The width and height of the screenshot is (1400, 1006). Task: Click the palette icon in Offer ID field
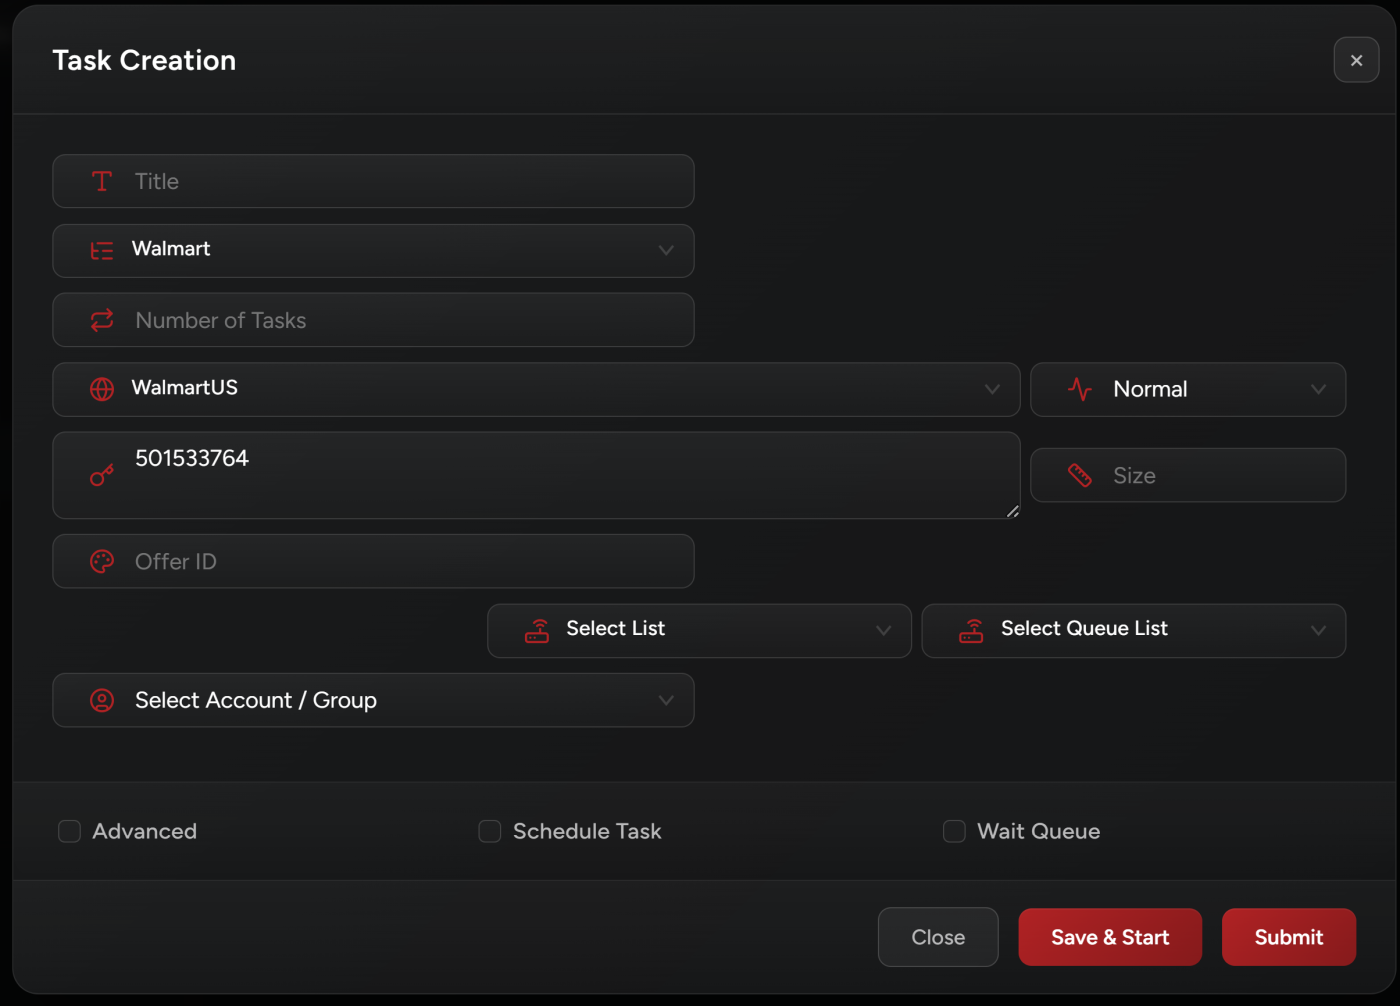click(102, 561)
